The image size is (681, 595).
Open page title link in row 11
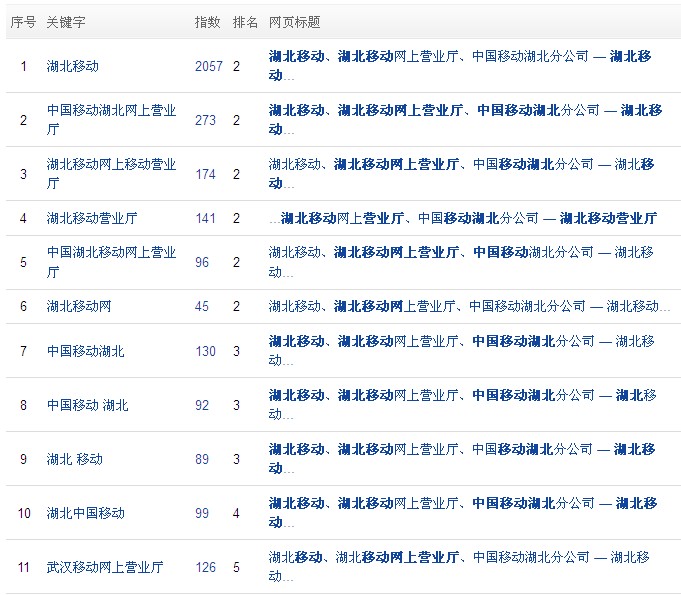pos(459,566)
